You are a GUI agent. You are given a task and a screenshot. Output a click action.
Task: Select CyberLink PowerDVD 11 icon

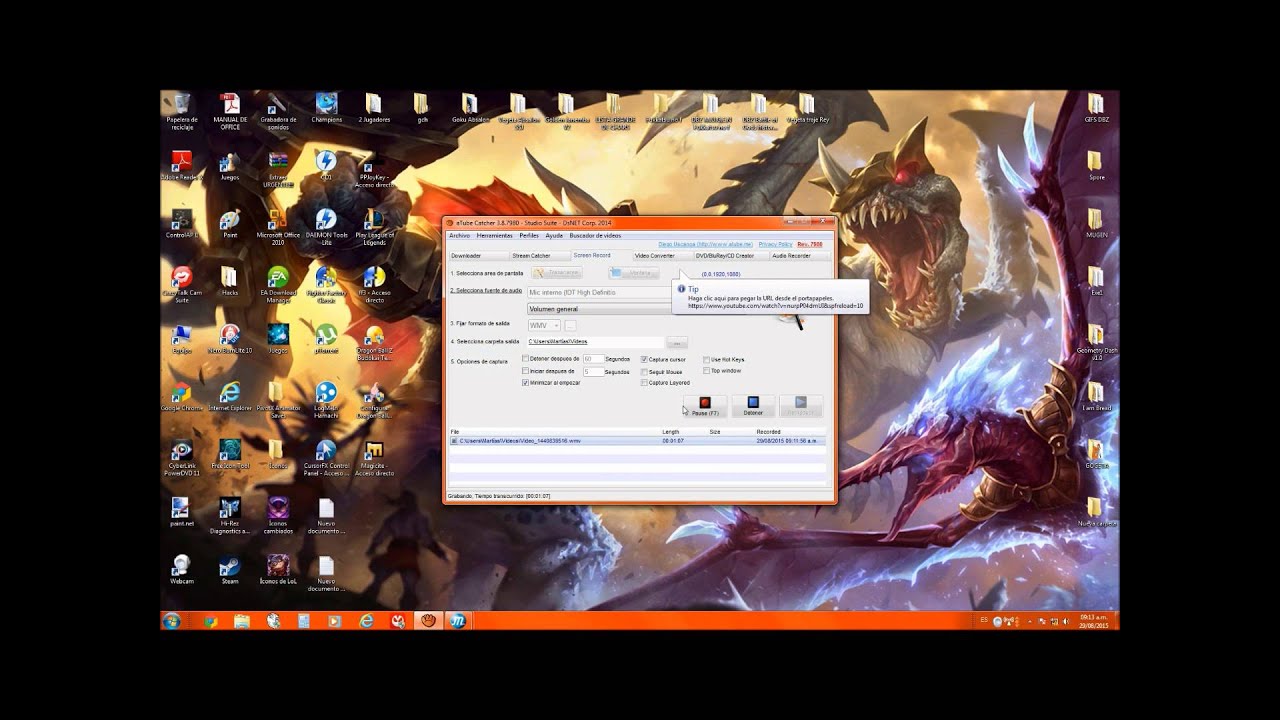[181, 458]
